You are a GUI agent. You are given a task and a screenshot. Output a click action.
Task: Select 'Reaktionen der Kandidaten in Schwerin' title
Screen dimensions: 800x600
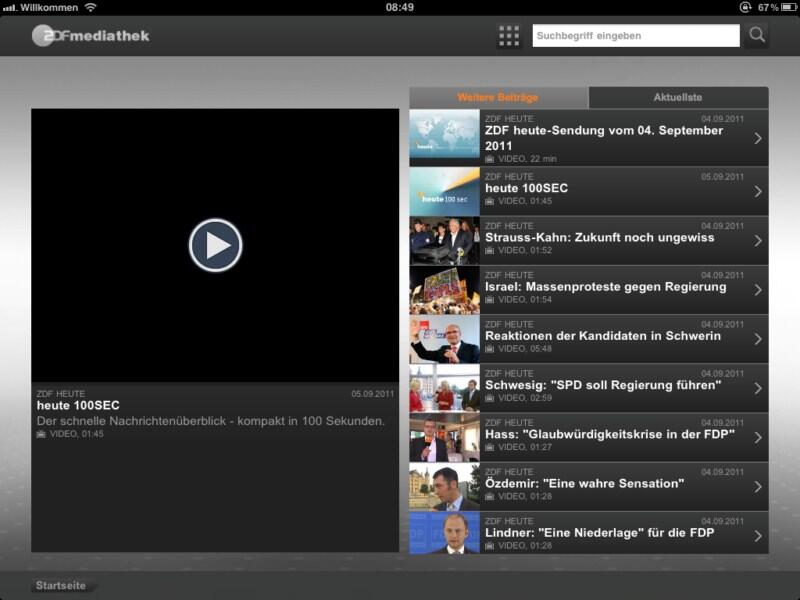(603, 336)
